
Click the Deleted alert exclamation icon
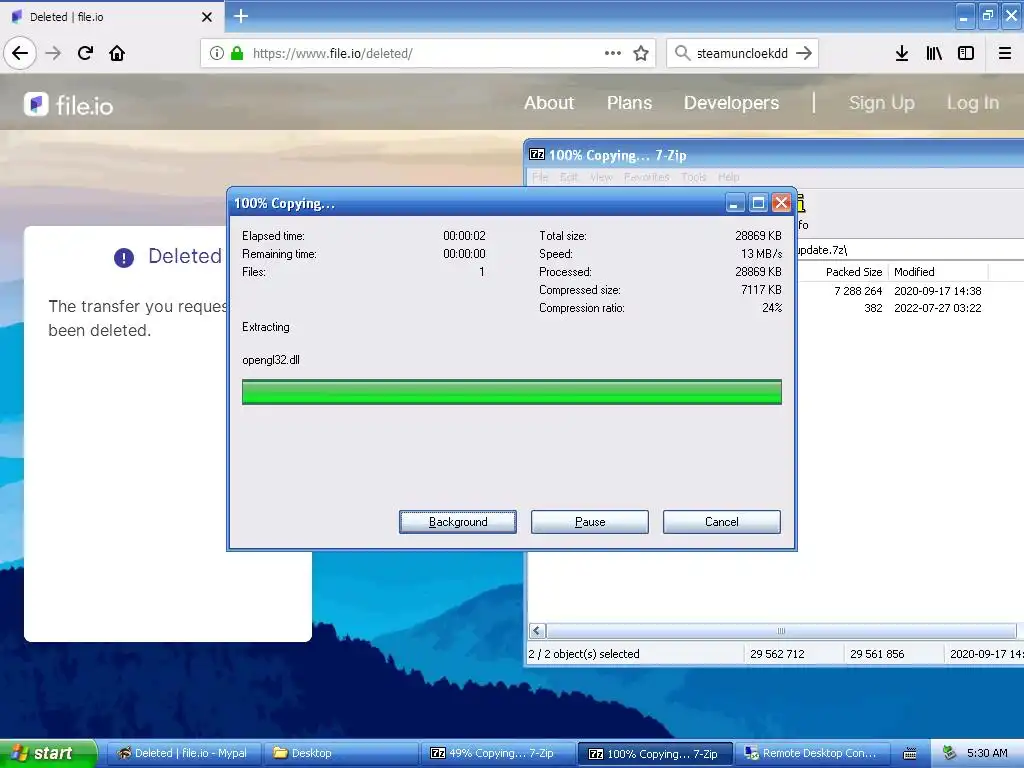coord(123,258)
